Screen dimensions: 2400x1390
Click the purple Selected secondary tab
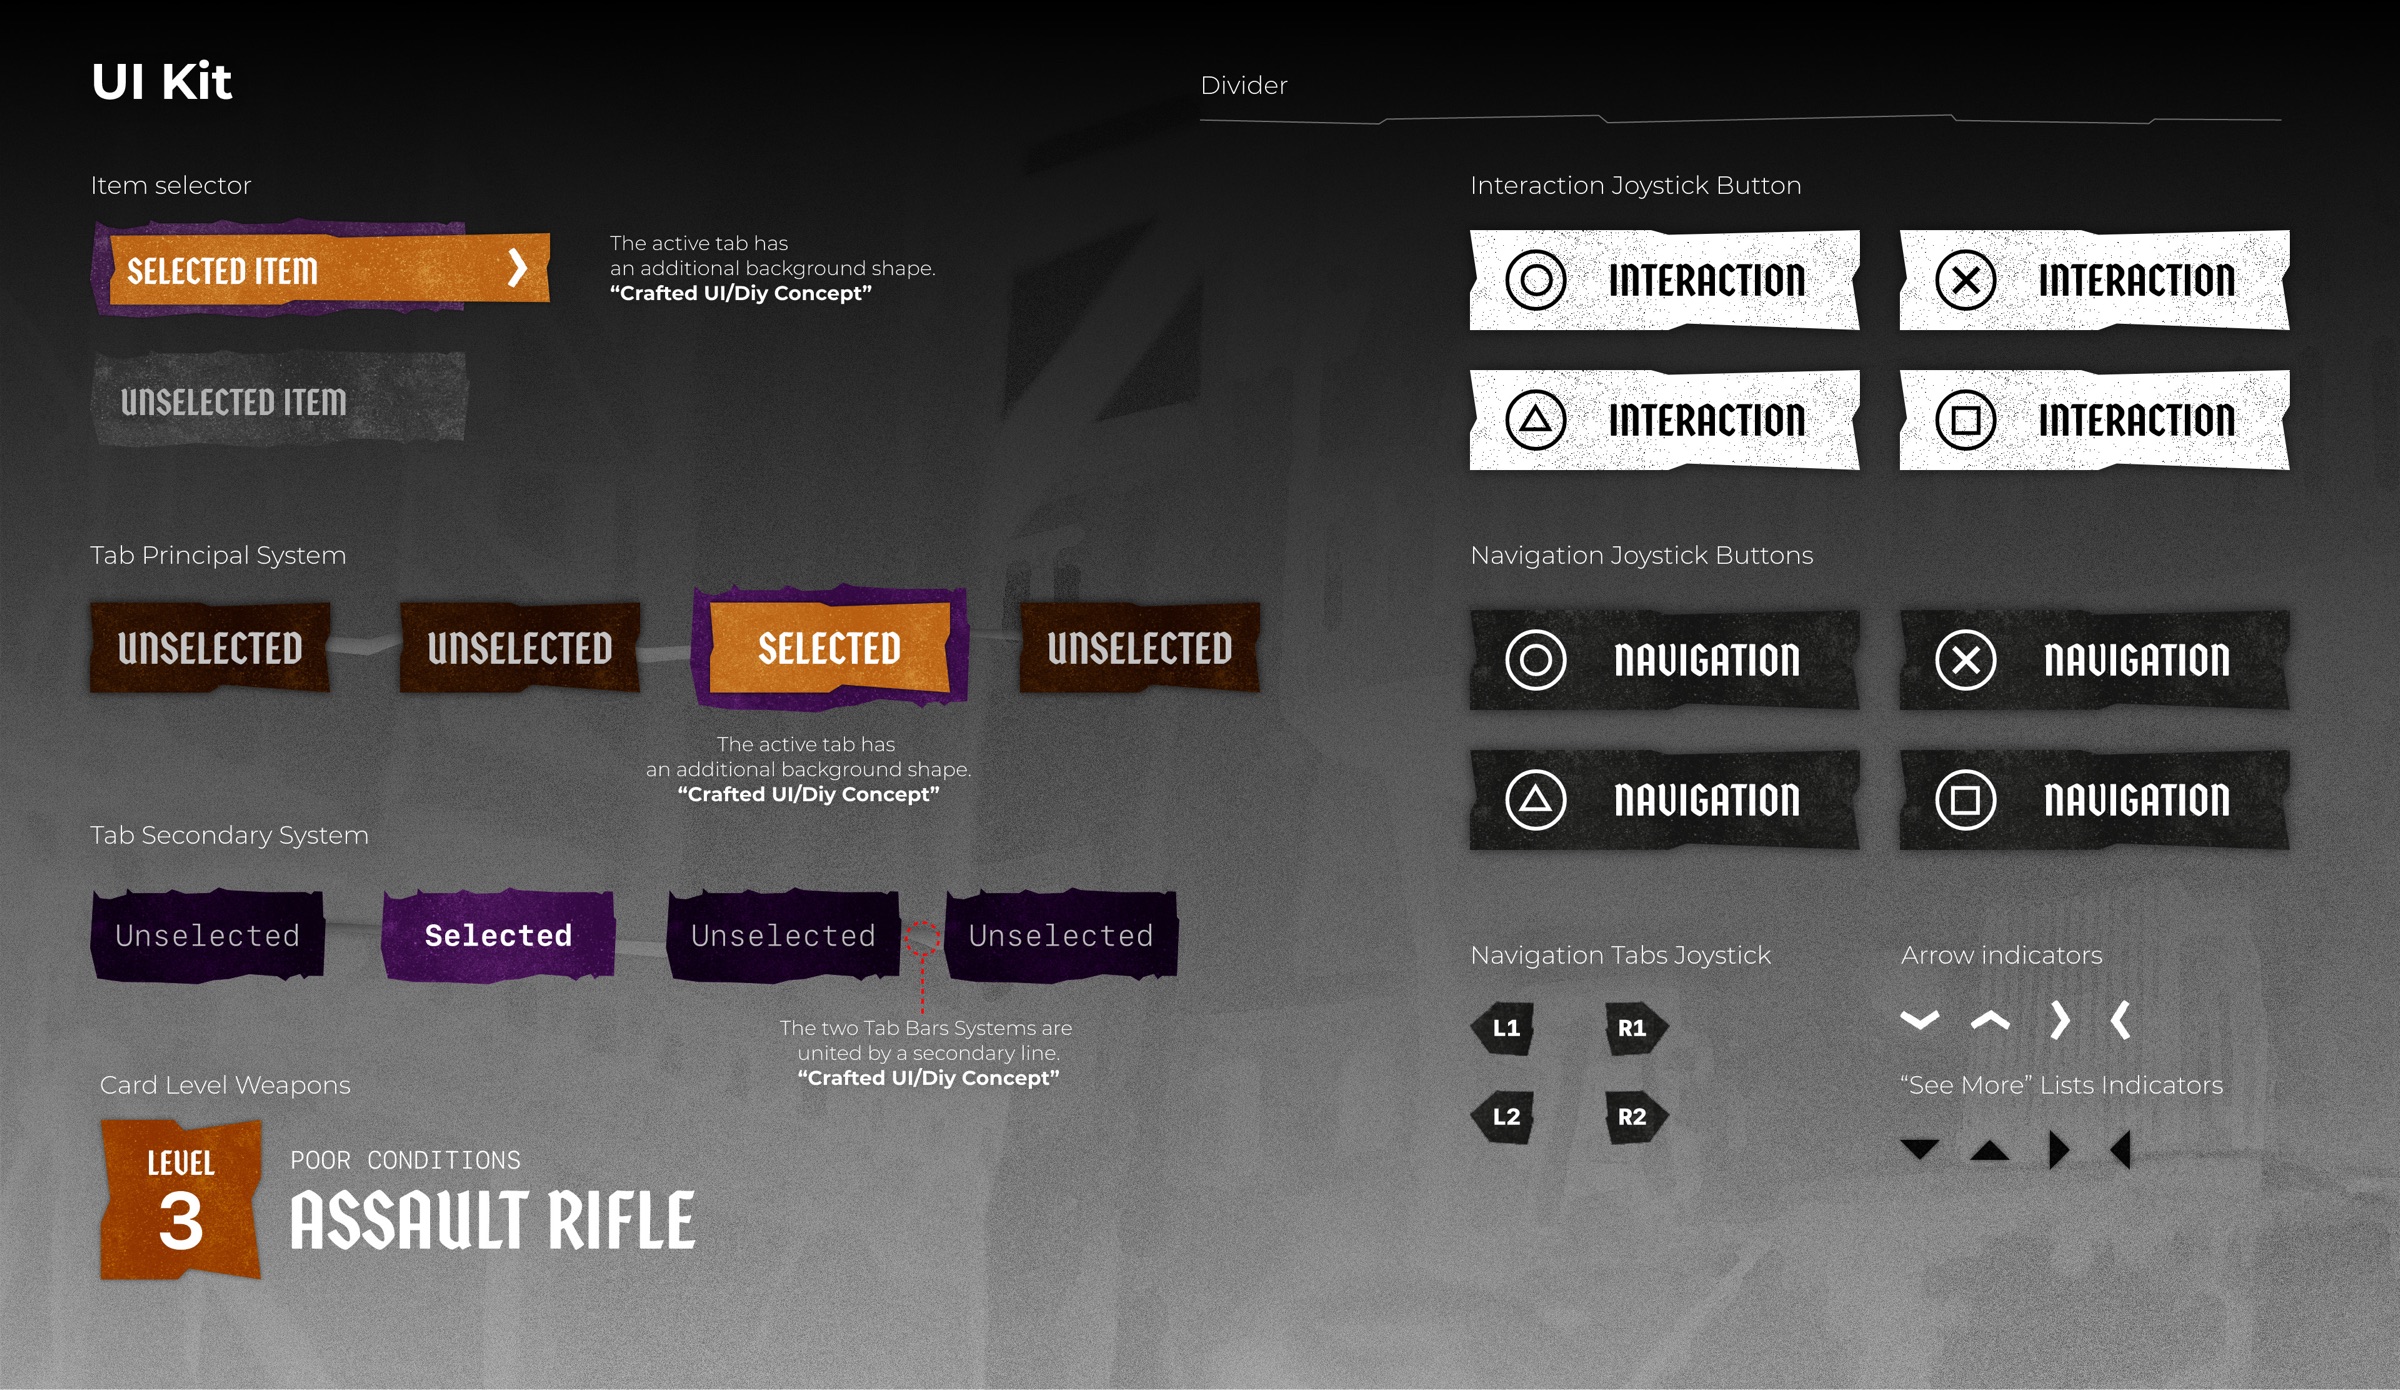[498, 935]
